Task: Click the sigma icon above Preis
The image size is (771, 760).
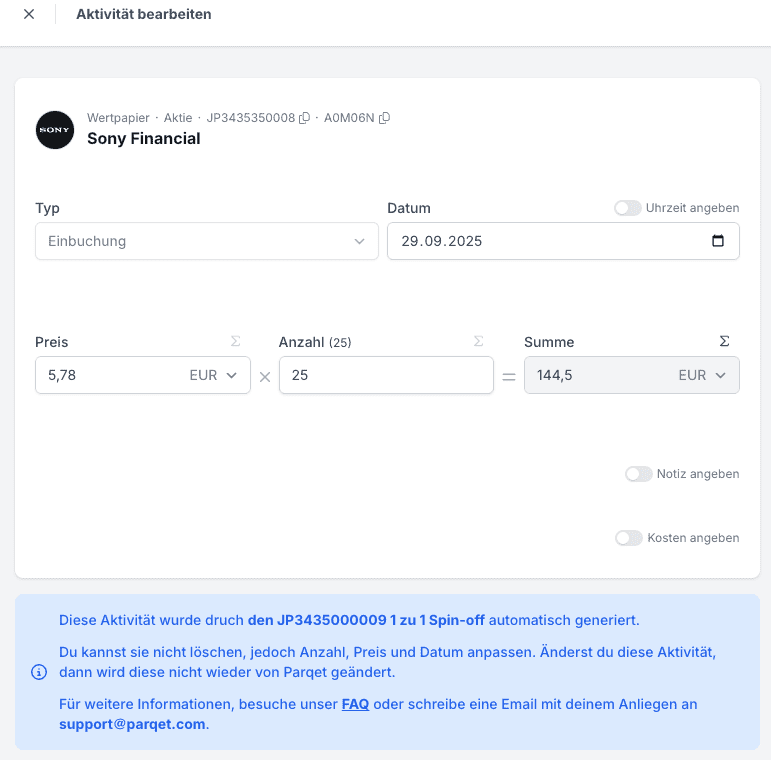Action: (236, 341)
